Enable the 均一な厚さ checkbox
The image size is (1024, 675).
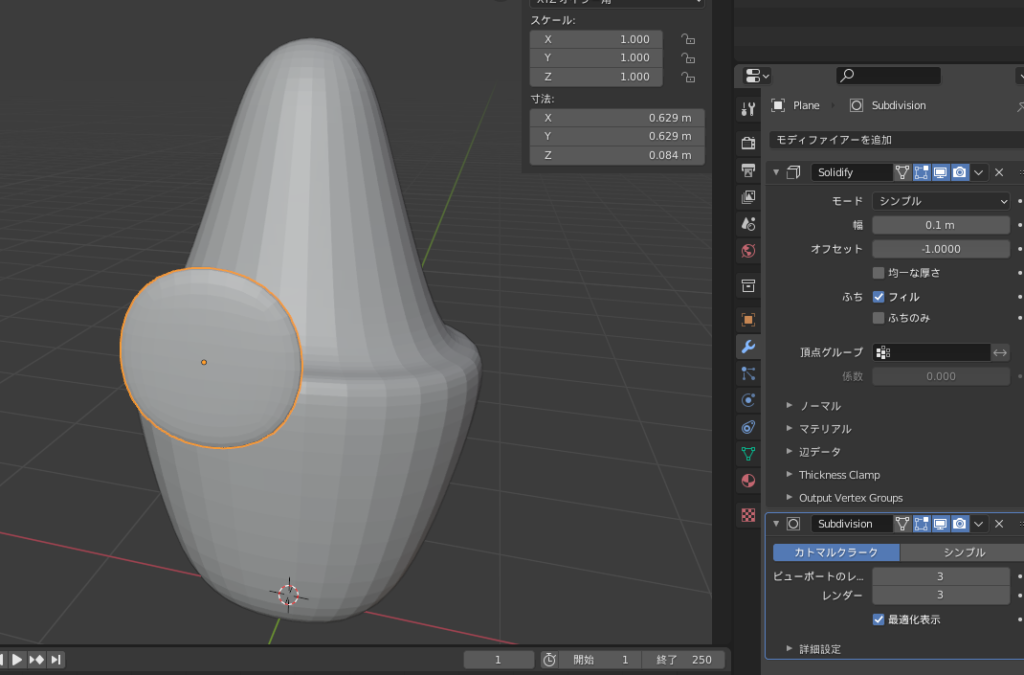tap(878, 273)
